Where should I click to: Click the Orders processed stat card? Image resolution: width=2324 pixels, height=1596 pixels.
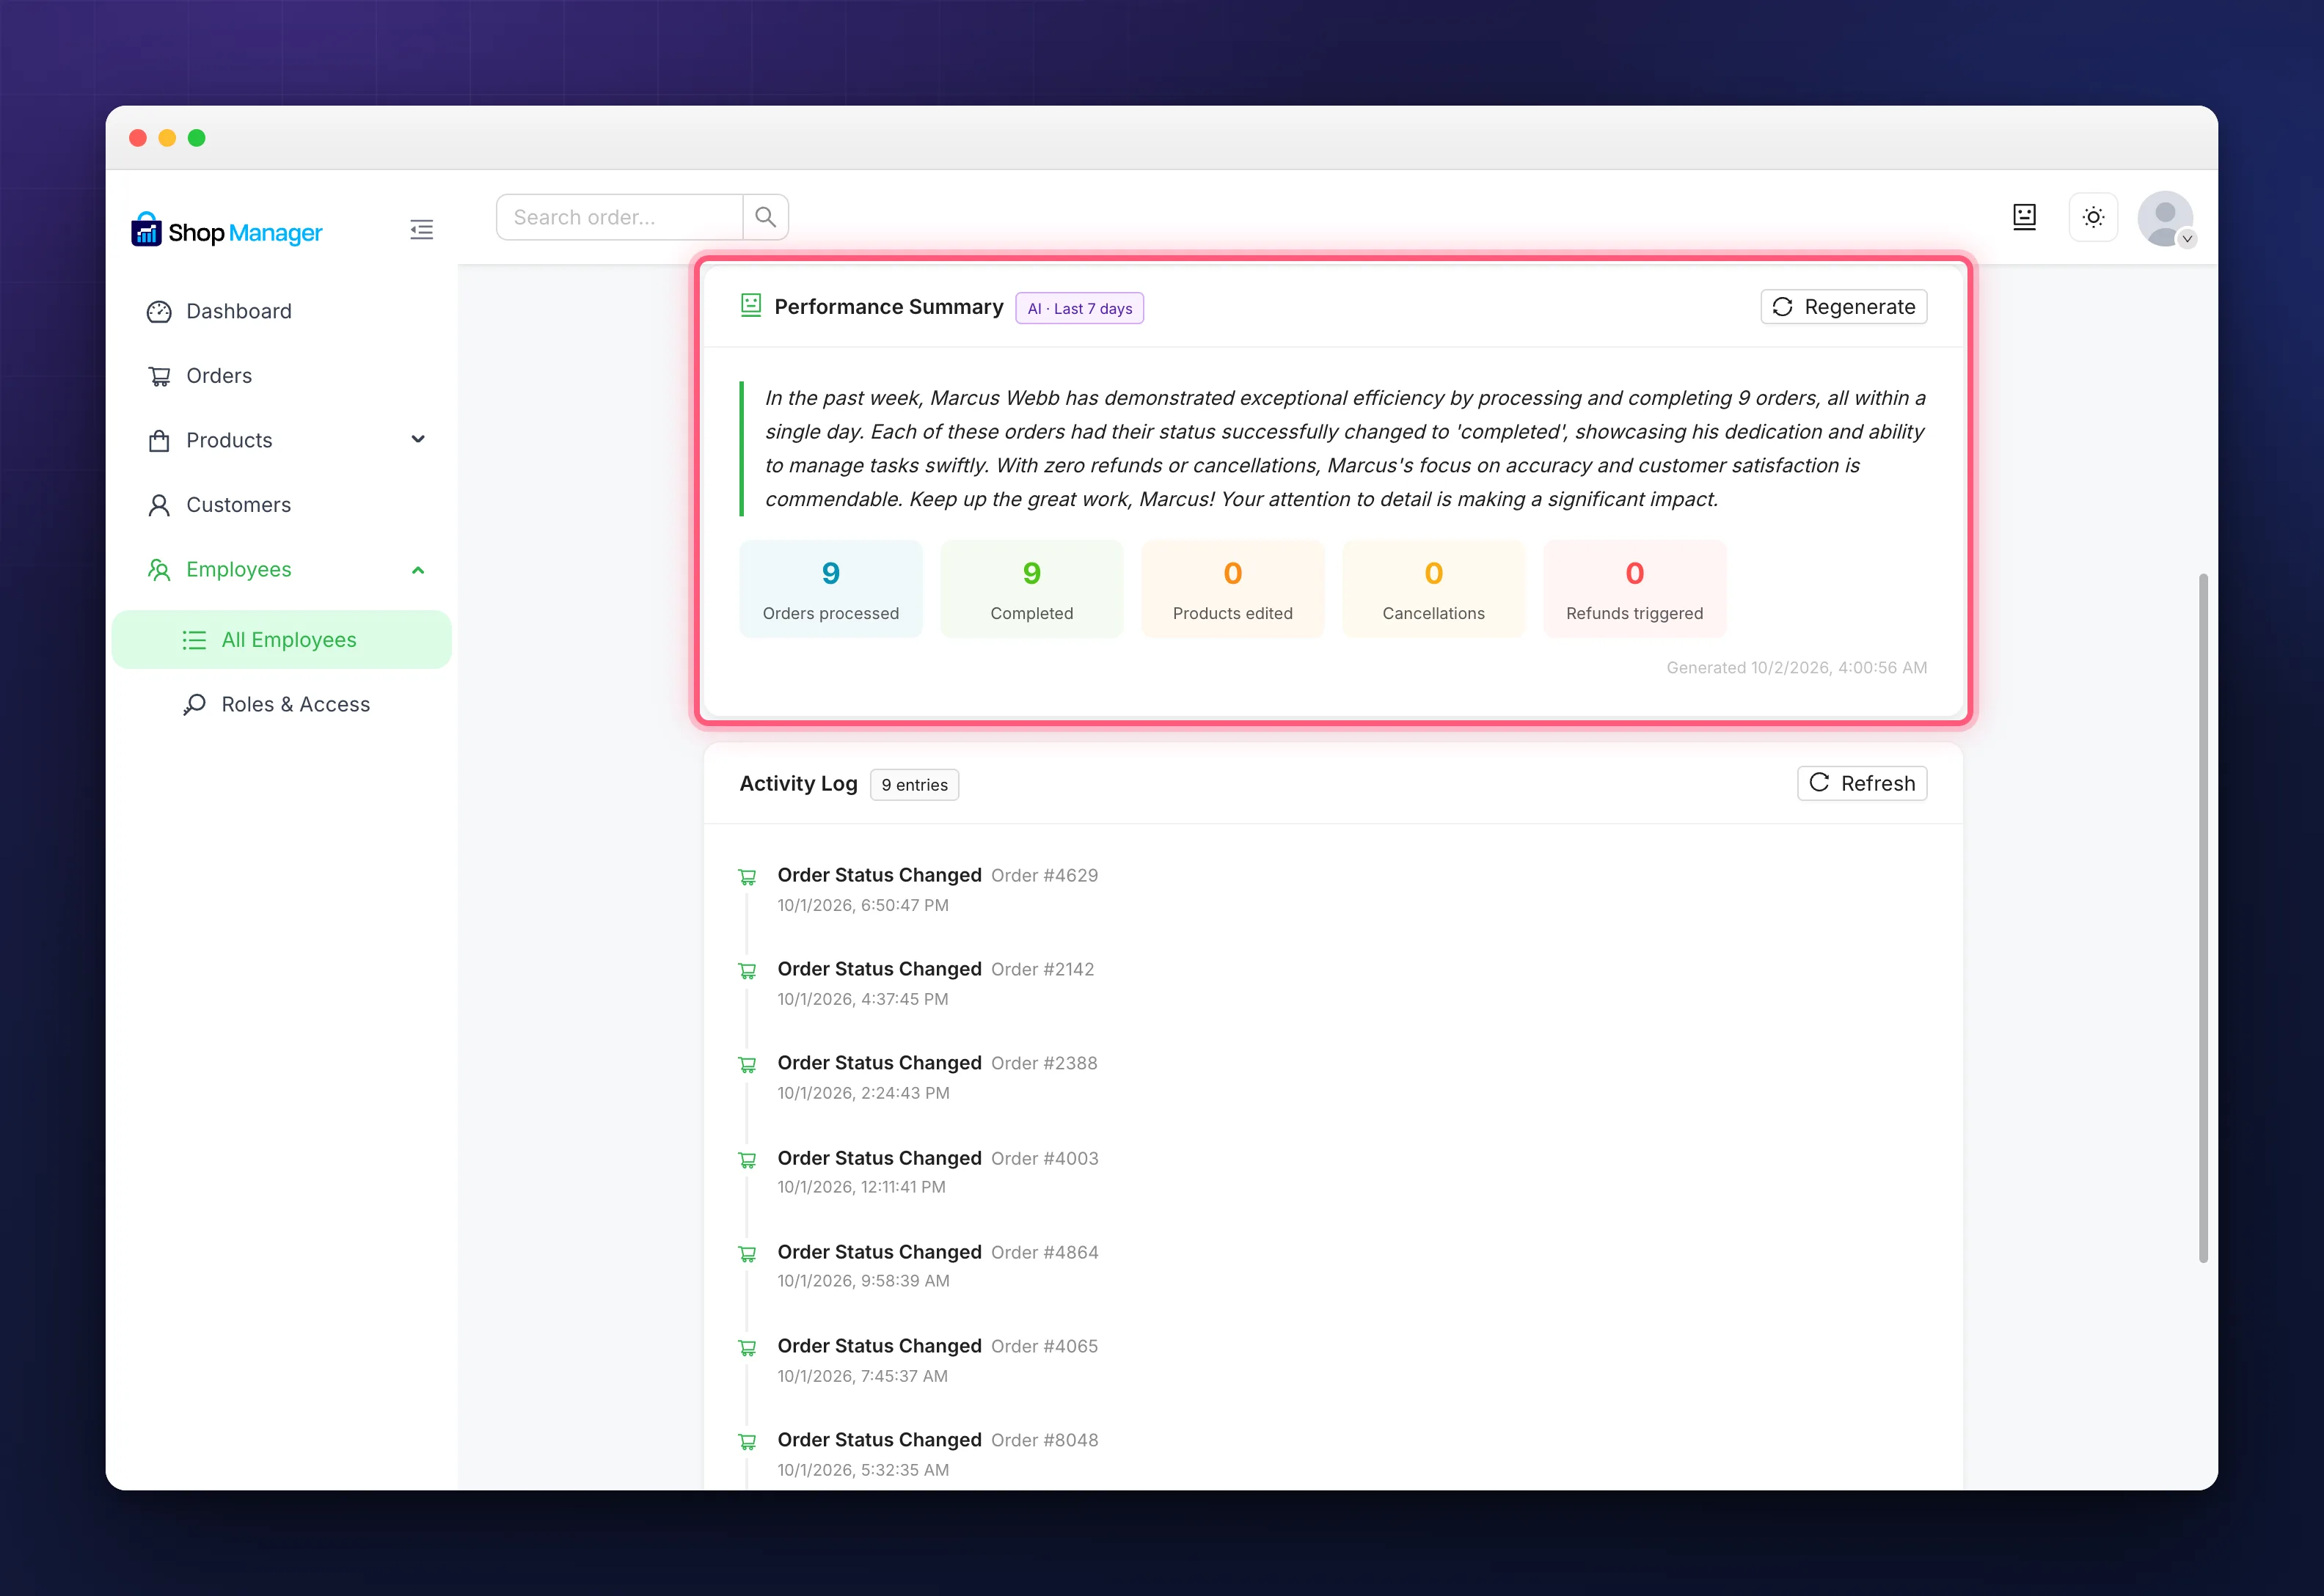point(830,588)
